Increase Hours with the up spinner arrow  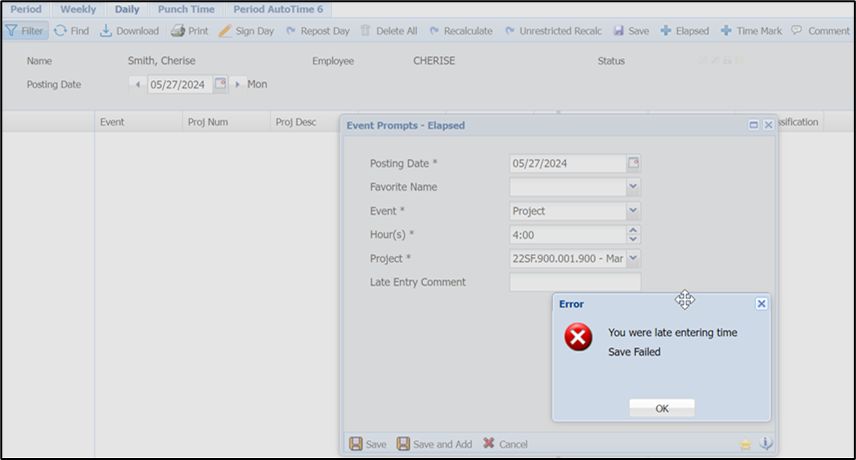coord(633,230)
